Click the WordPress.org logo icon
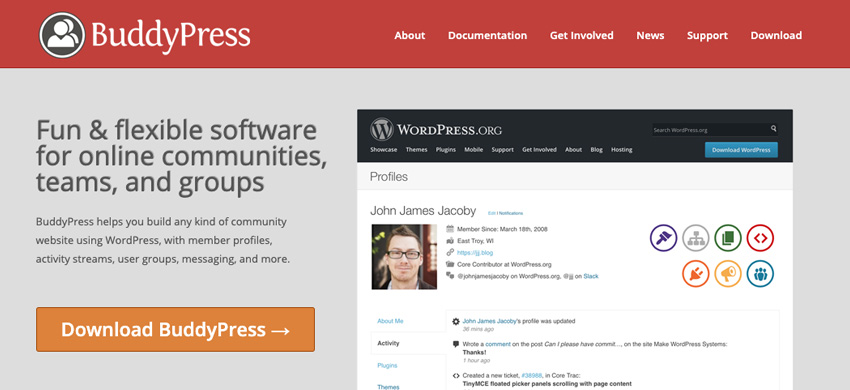This screenshot has height=390, width=850. pos(382,130)
